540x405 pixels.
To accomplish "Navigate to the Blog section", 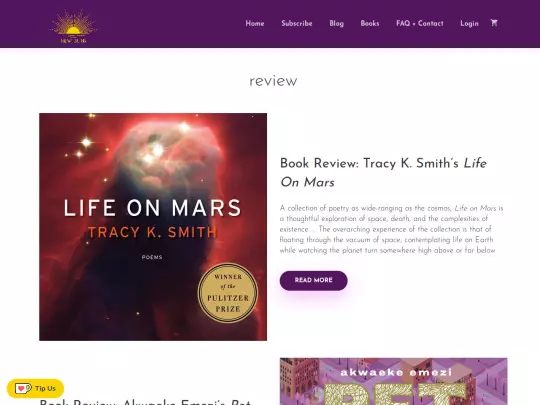I will (336, 23).
